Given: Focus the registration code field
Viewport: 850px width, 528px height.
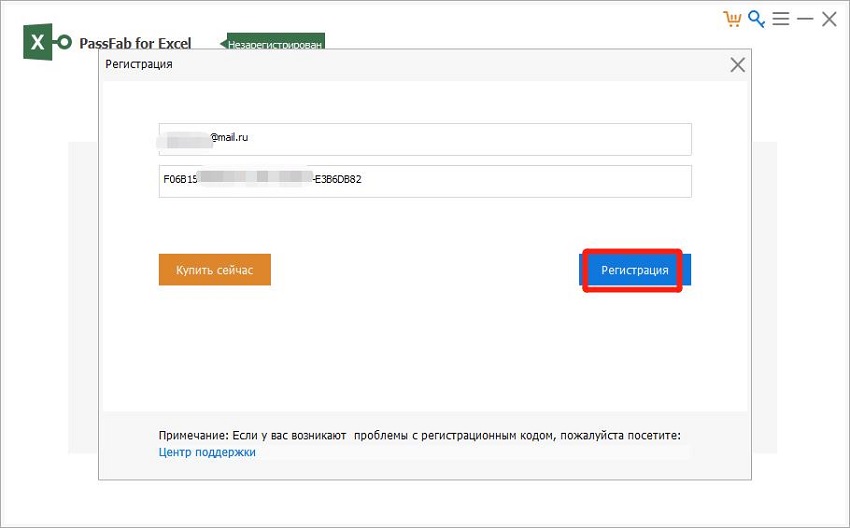Looking at the screenshot, I should click(425, 181).
